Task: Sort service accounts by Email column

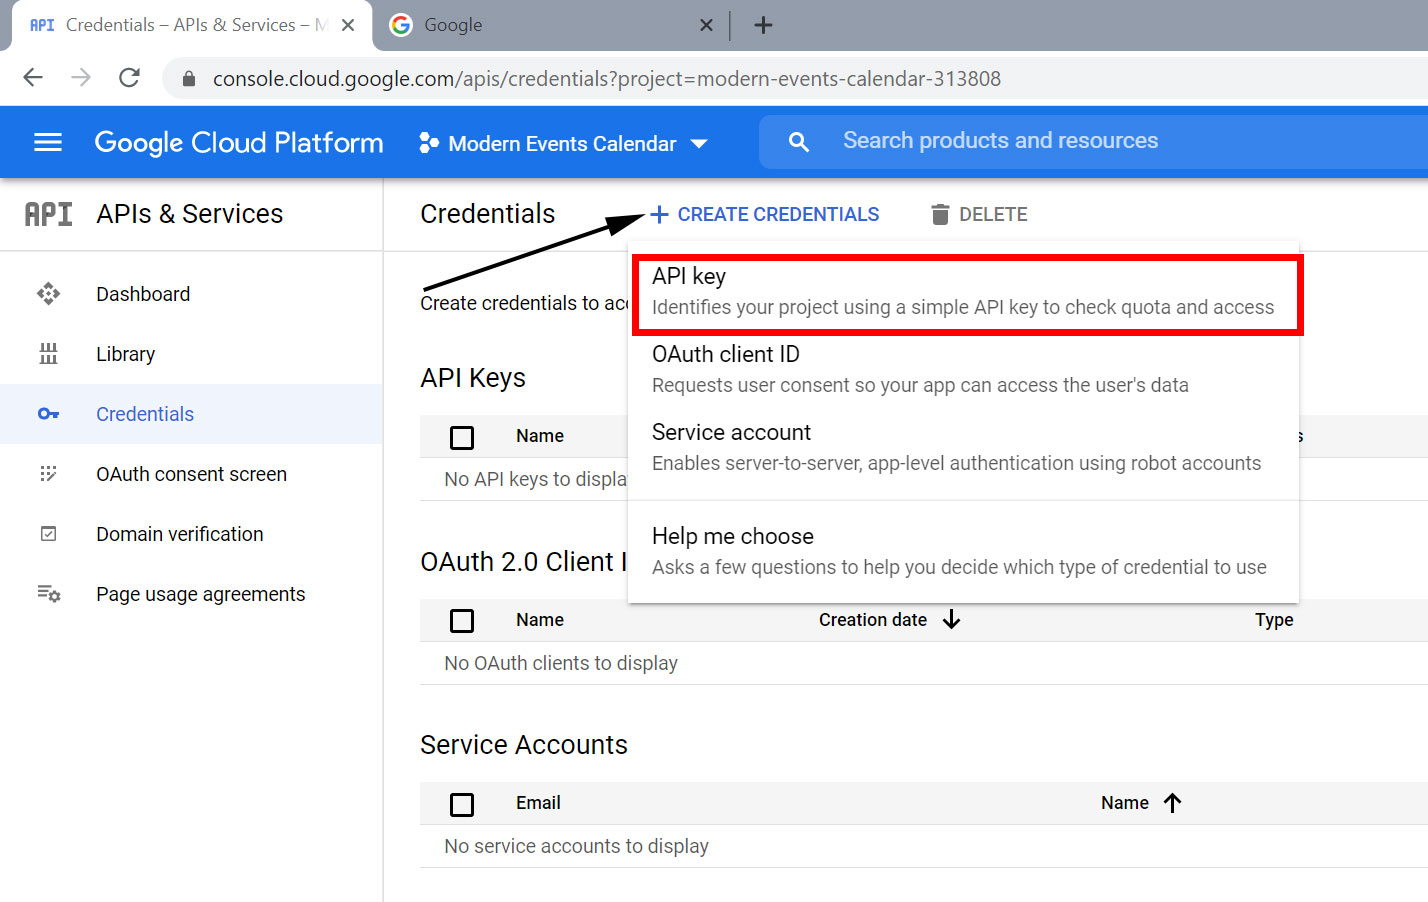Action: click(538, 803)
